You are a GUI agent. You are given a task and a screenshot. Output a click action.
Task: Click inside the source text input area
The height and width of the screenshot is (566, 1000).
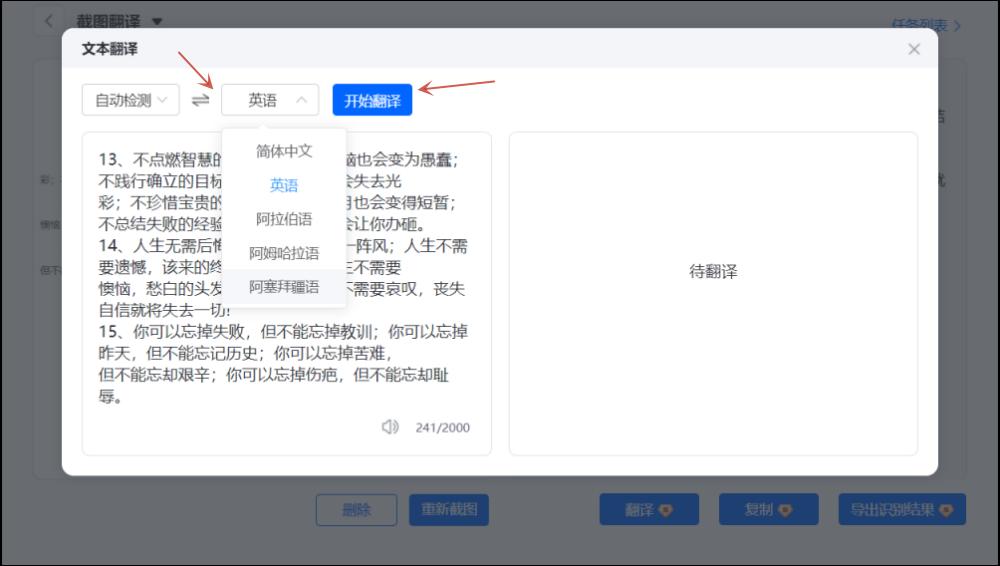[286, 294]
